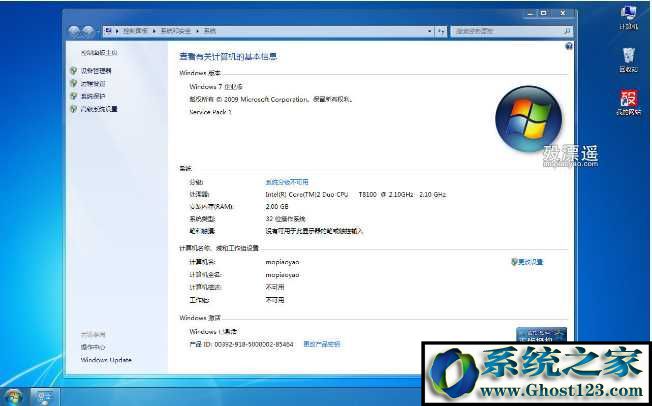652x406 pixels.
Task: Select the 回收站 recycle bin desktop icon
Action: click(x=628, y=60)
